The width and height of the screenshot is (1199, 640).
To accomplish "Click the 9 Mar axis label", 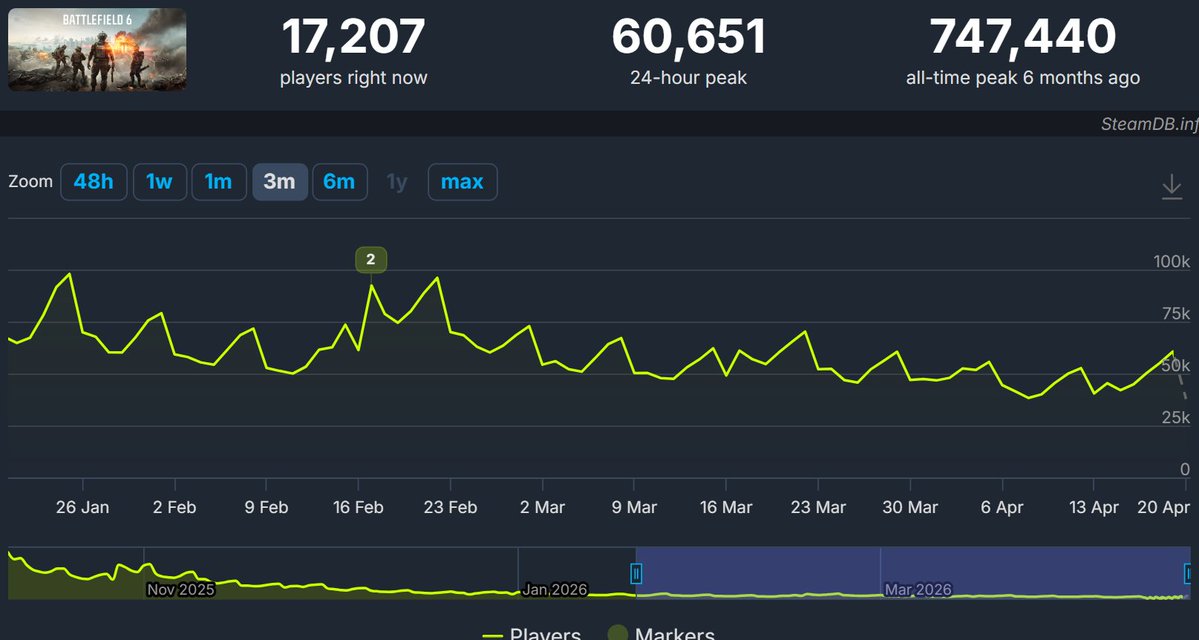I will [x=634, y=508].
